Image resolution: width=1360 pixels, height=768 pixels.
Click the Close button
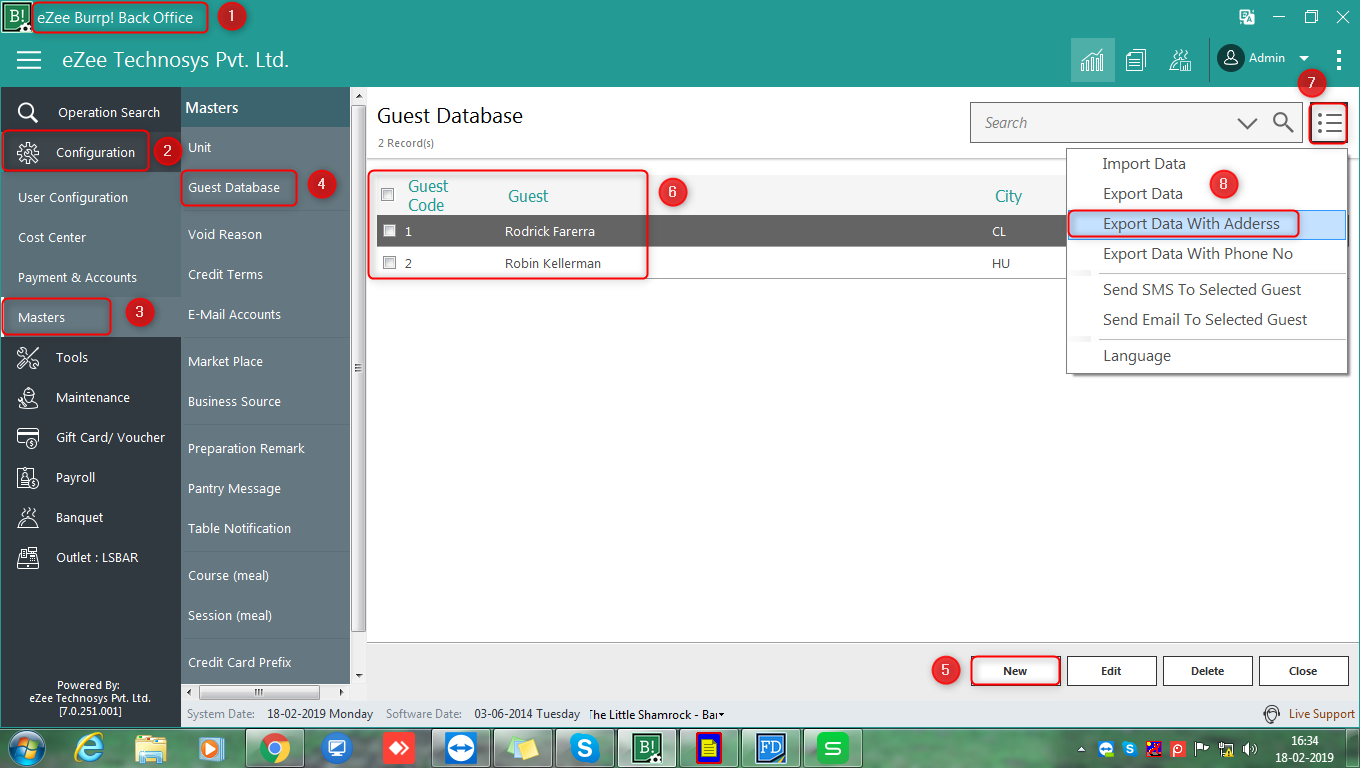pos(1303,671)
